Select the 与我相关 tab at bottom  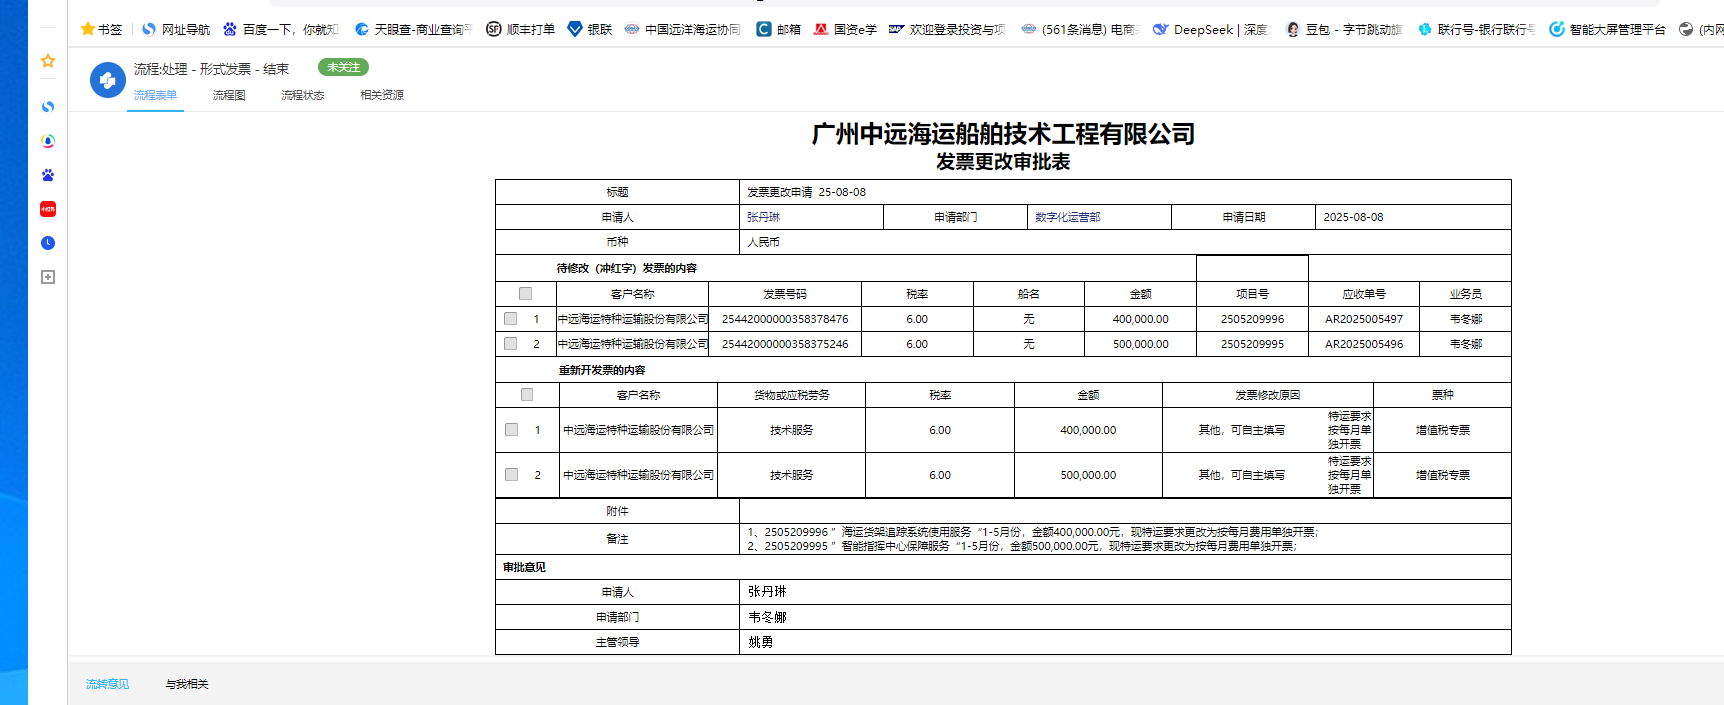186,684
